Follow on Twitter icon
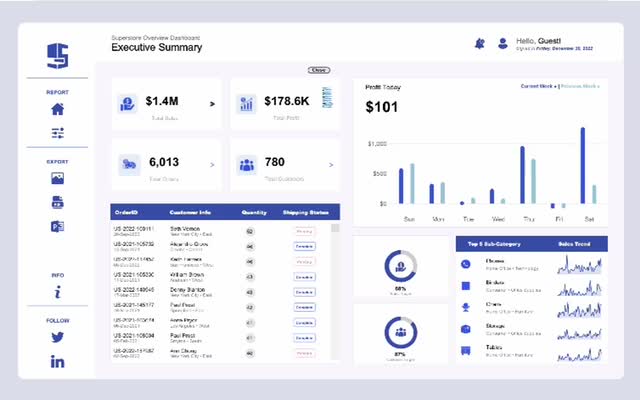Screen dimensions: 640x400 click(x=58, y=337)
